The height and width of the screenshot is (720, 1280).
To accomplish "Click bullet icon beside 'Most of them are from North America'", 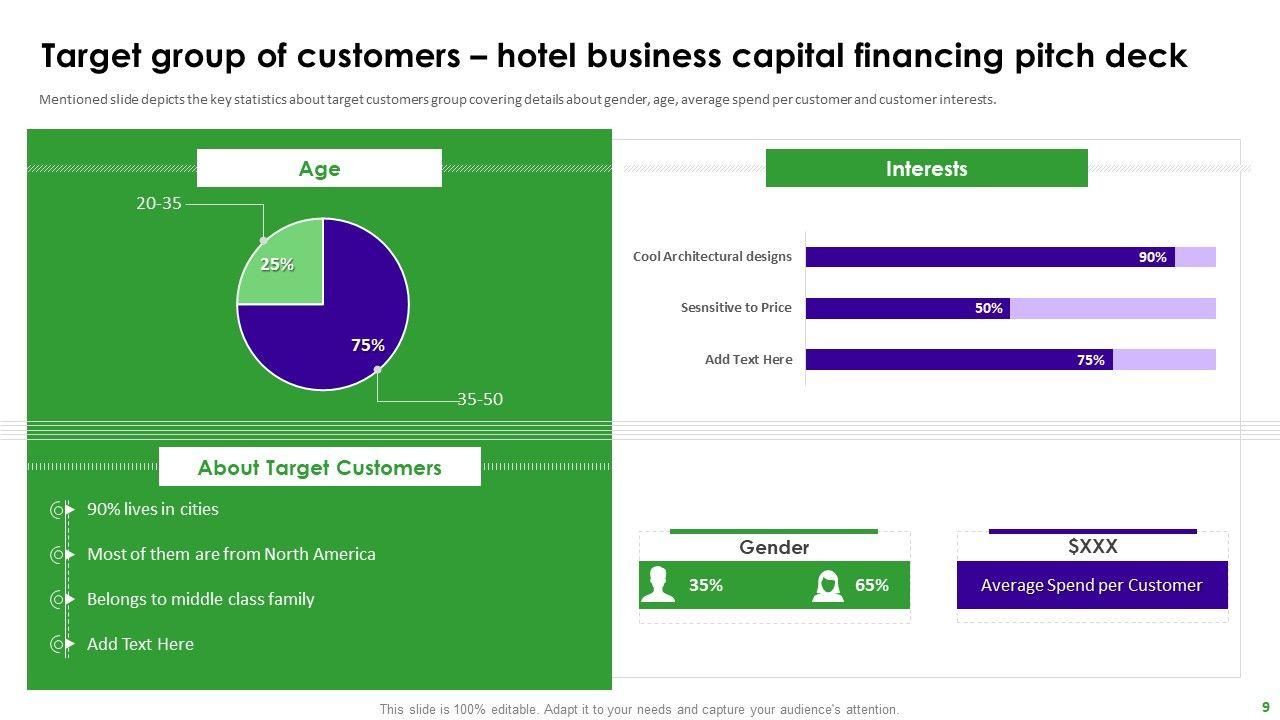I will point(58,555).
